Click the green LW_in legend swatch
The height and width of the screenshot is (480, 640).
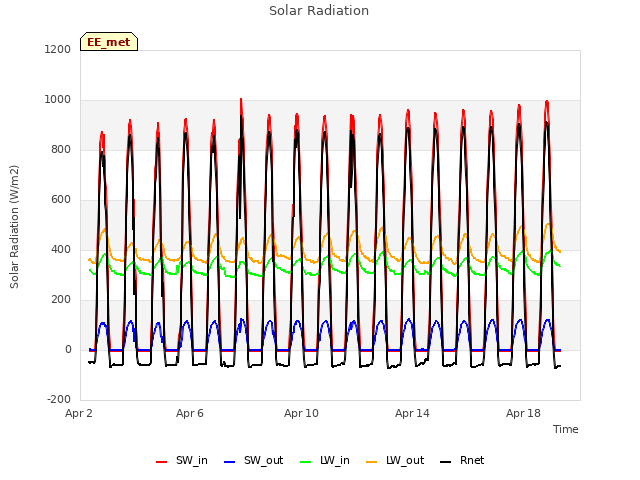306,462
